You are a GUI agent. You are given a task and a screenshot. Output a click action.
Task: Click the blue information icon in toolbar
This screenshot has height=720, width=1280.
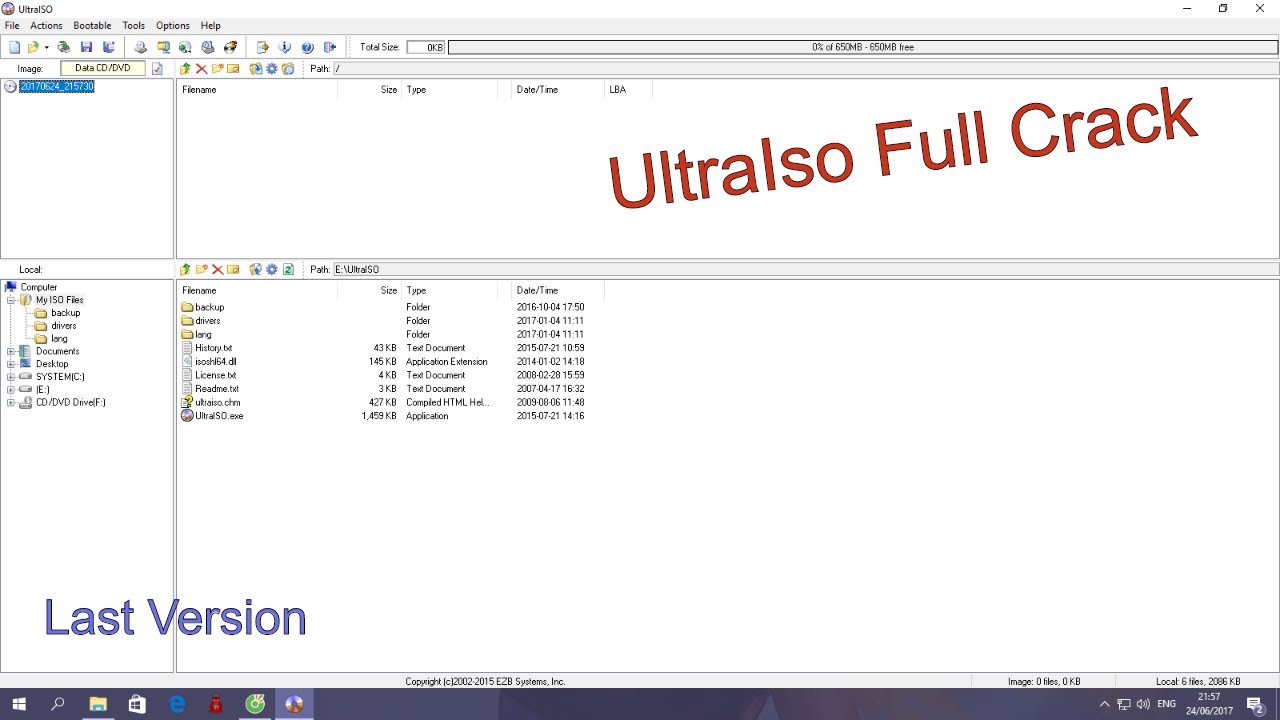tap(285, 47)
